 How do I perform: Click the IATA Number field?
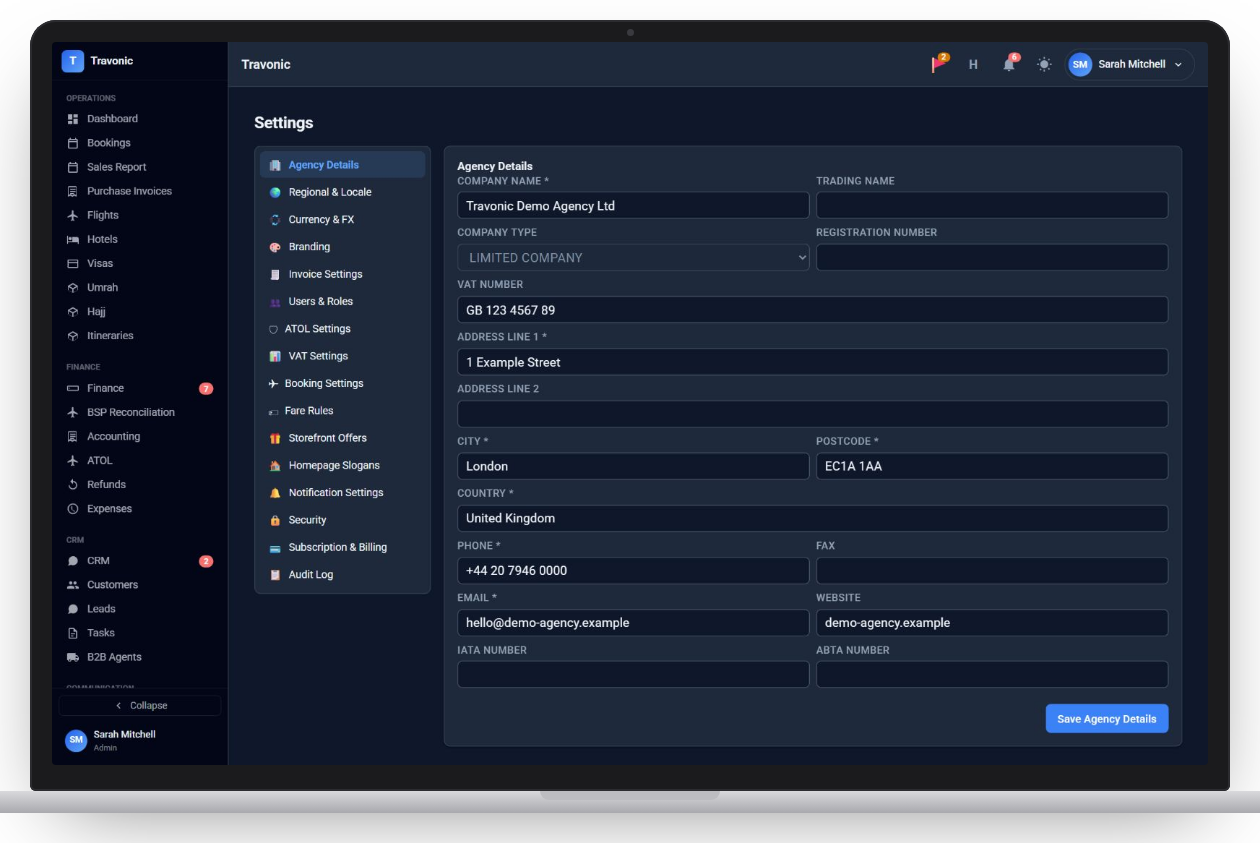(x=633, y=674)
